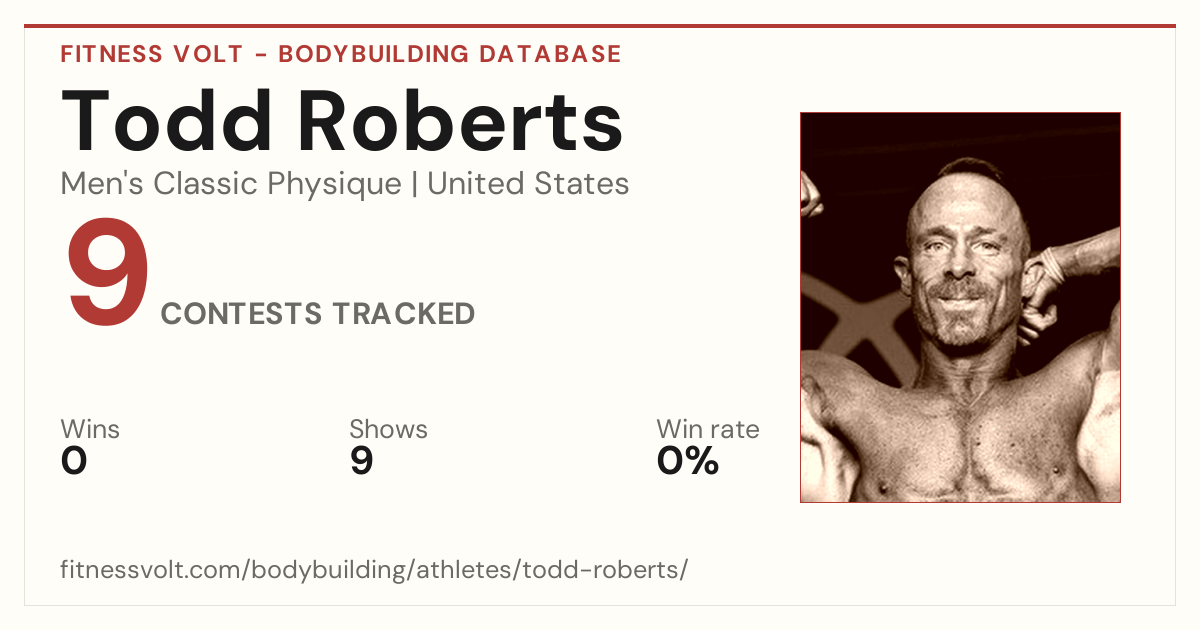The width and height of the screenshot is (1200, 630).
Task: Click the Todd Roberts athlete photo
Action: point(960,307)
